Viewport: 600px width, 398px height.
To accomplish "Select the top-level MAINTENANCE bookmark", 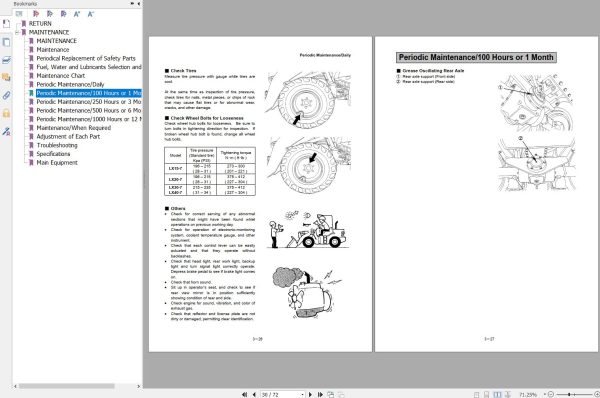I will [49, 32].
